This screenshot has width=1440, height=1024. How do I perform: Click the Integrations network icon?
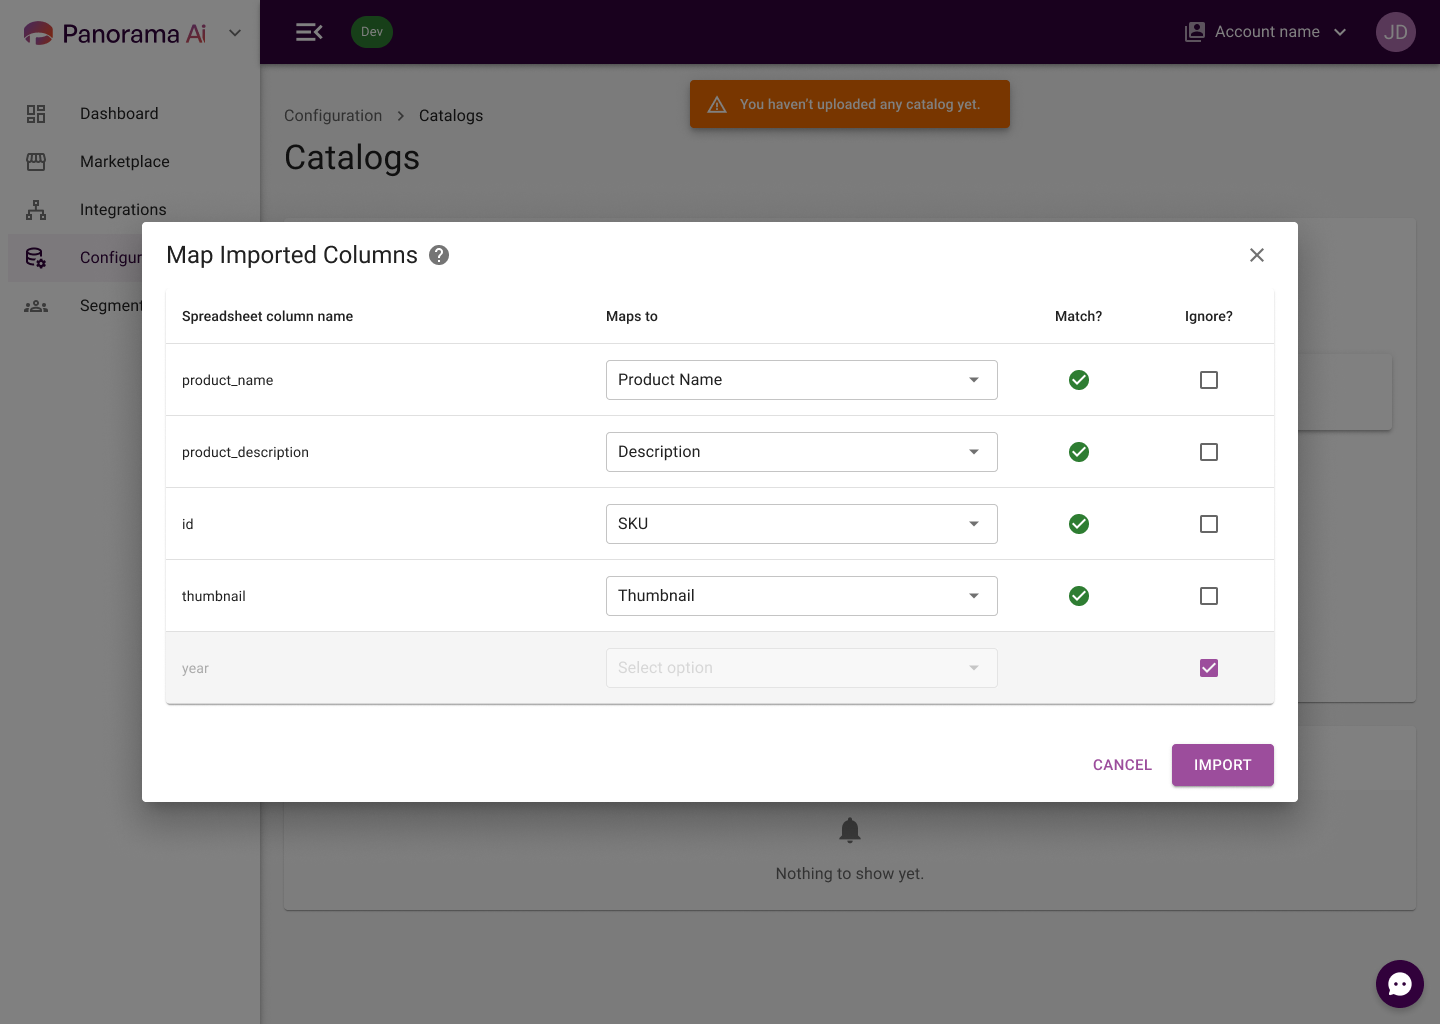tap(36, 210)
